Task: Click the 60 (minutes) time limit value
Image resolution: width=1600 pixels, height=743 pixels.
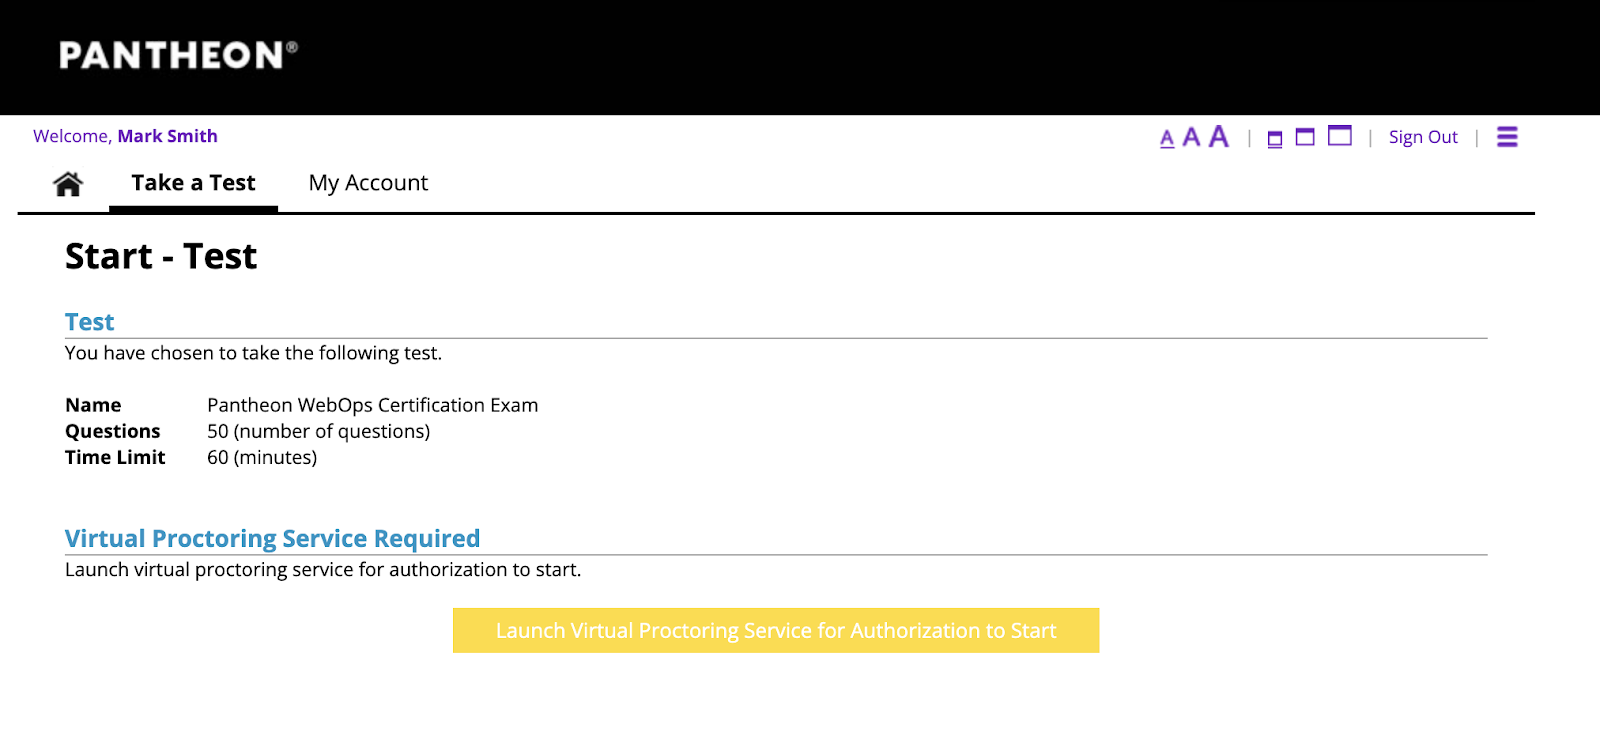Action: point(262,457)
